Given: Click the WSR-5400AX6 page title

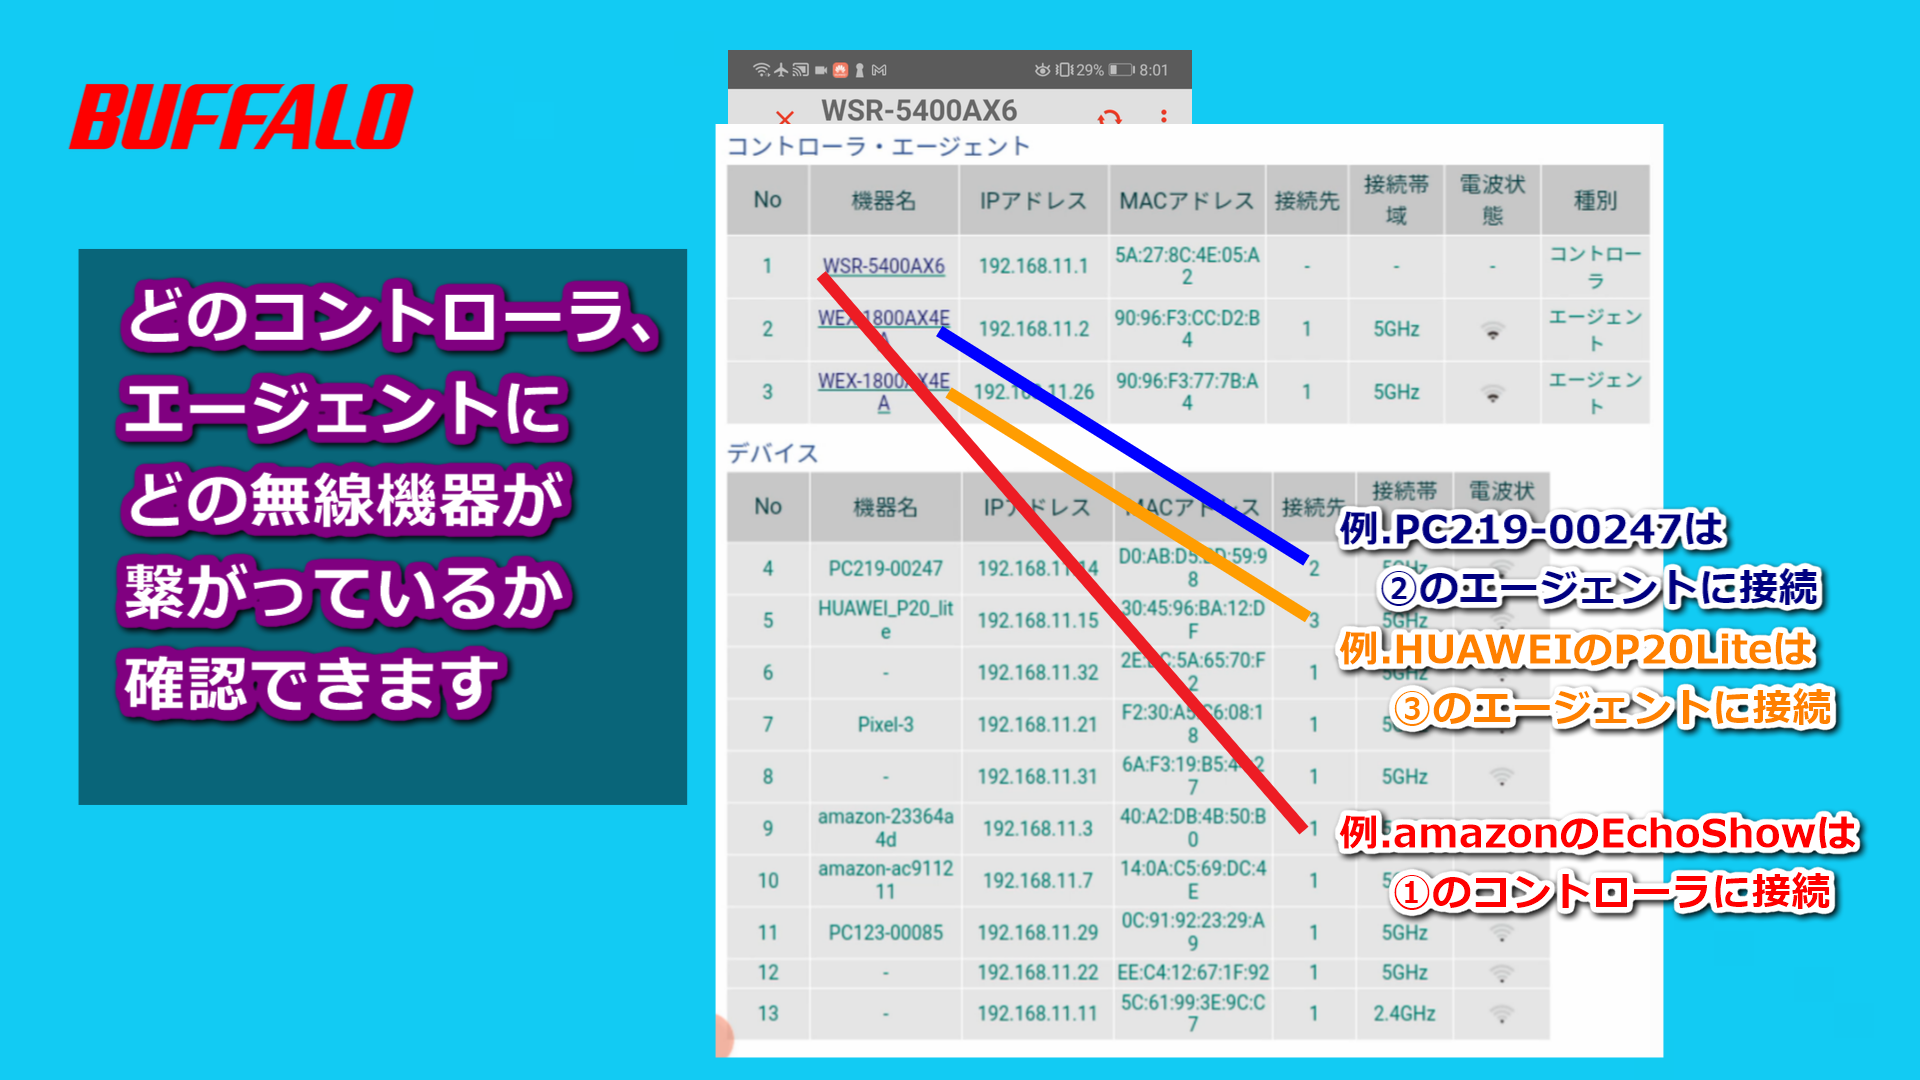Looking at the screenshot, I should coord(919,110).
